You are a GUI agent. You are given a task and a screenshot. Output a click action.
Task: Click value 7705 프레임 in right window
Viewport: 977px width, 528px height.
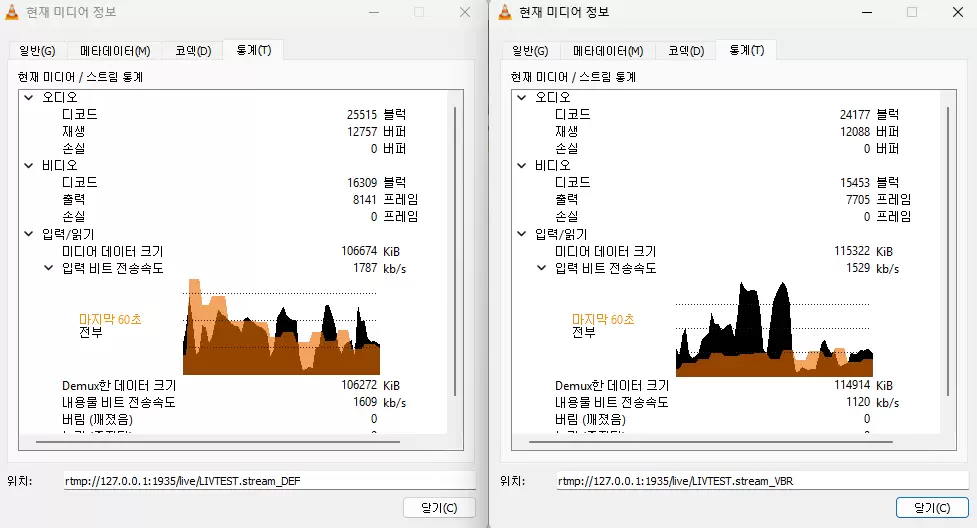(x=879, y=199)
